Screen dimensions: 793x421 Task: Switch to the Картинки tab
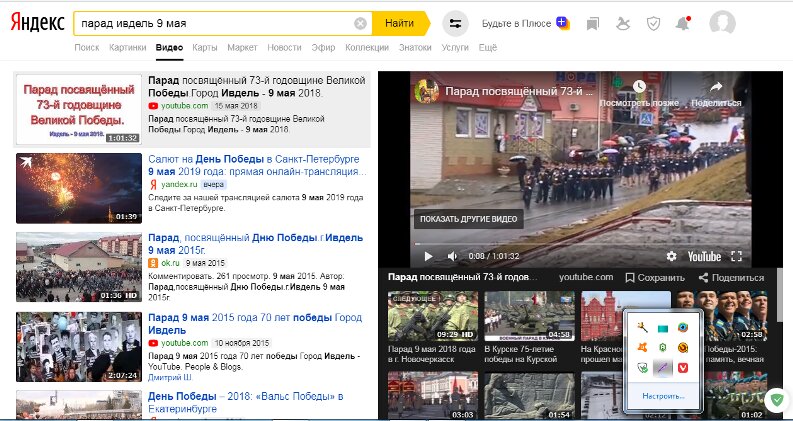127,48
